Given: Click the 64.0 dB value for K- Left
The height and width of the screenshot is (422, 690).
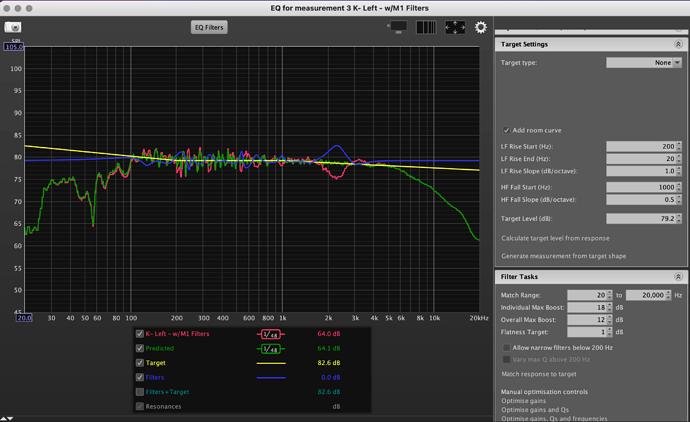Looking at the screenshot, I should pos(329,334).
